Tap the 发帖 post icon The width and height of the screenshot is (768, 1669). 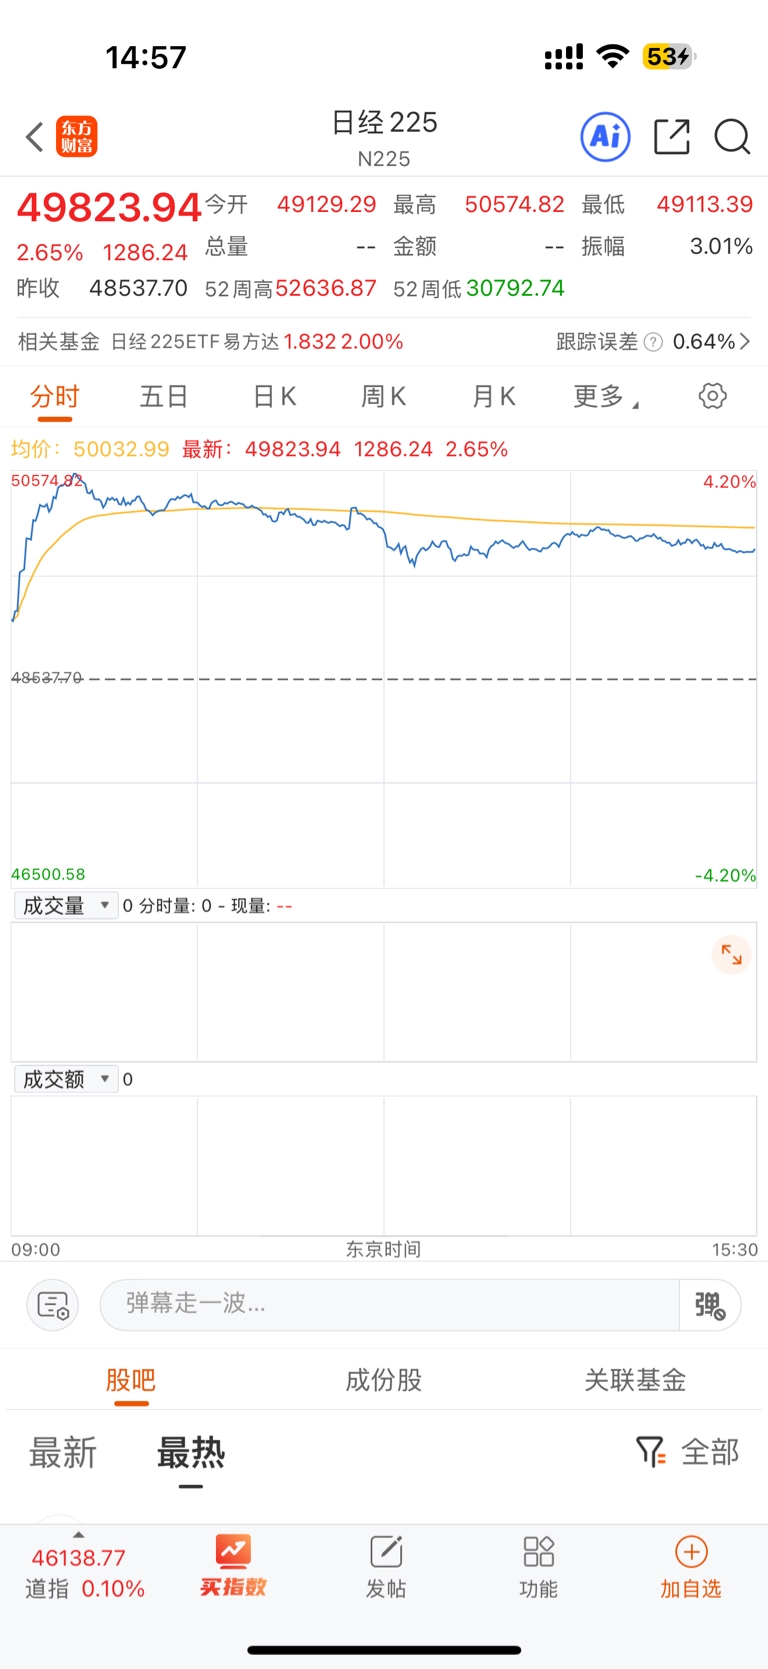(385, 1566)
